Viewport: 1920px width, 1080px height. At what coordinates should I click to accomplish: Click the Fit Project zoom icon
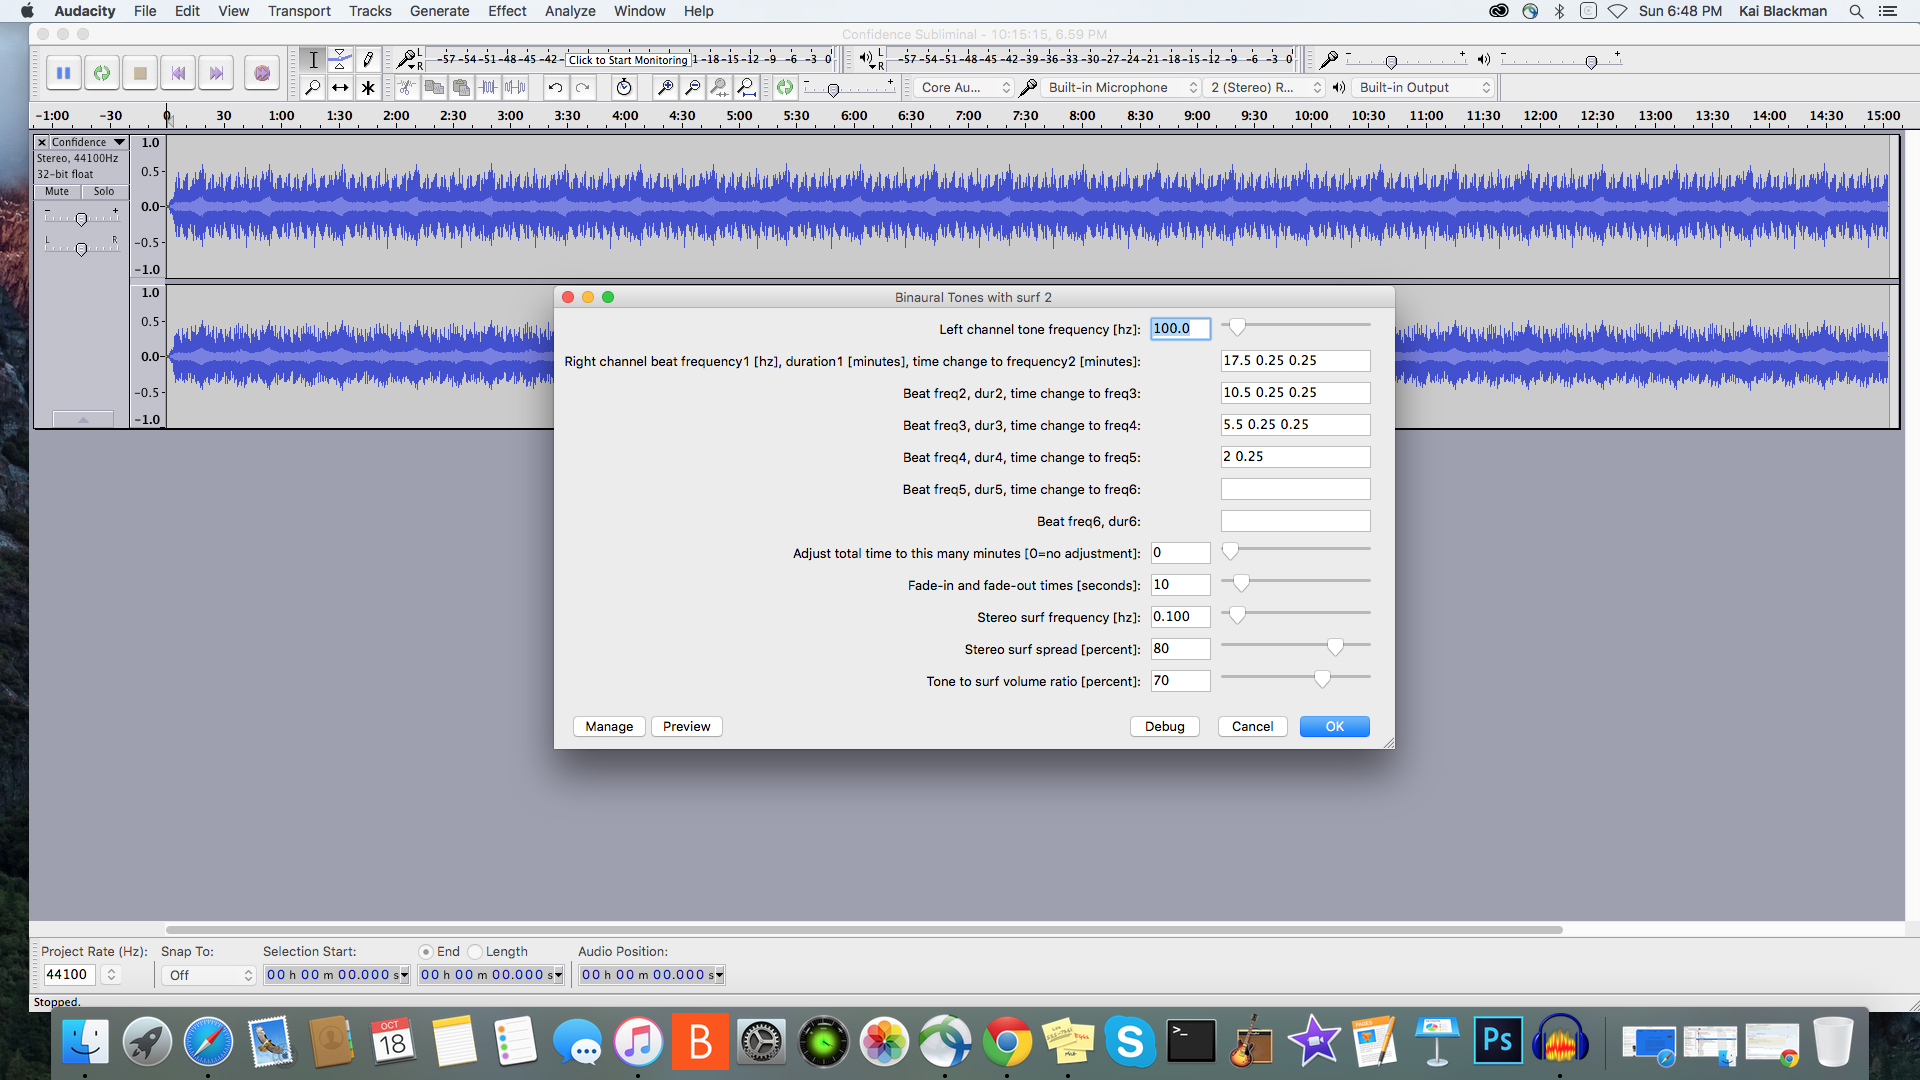point(746,88)
